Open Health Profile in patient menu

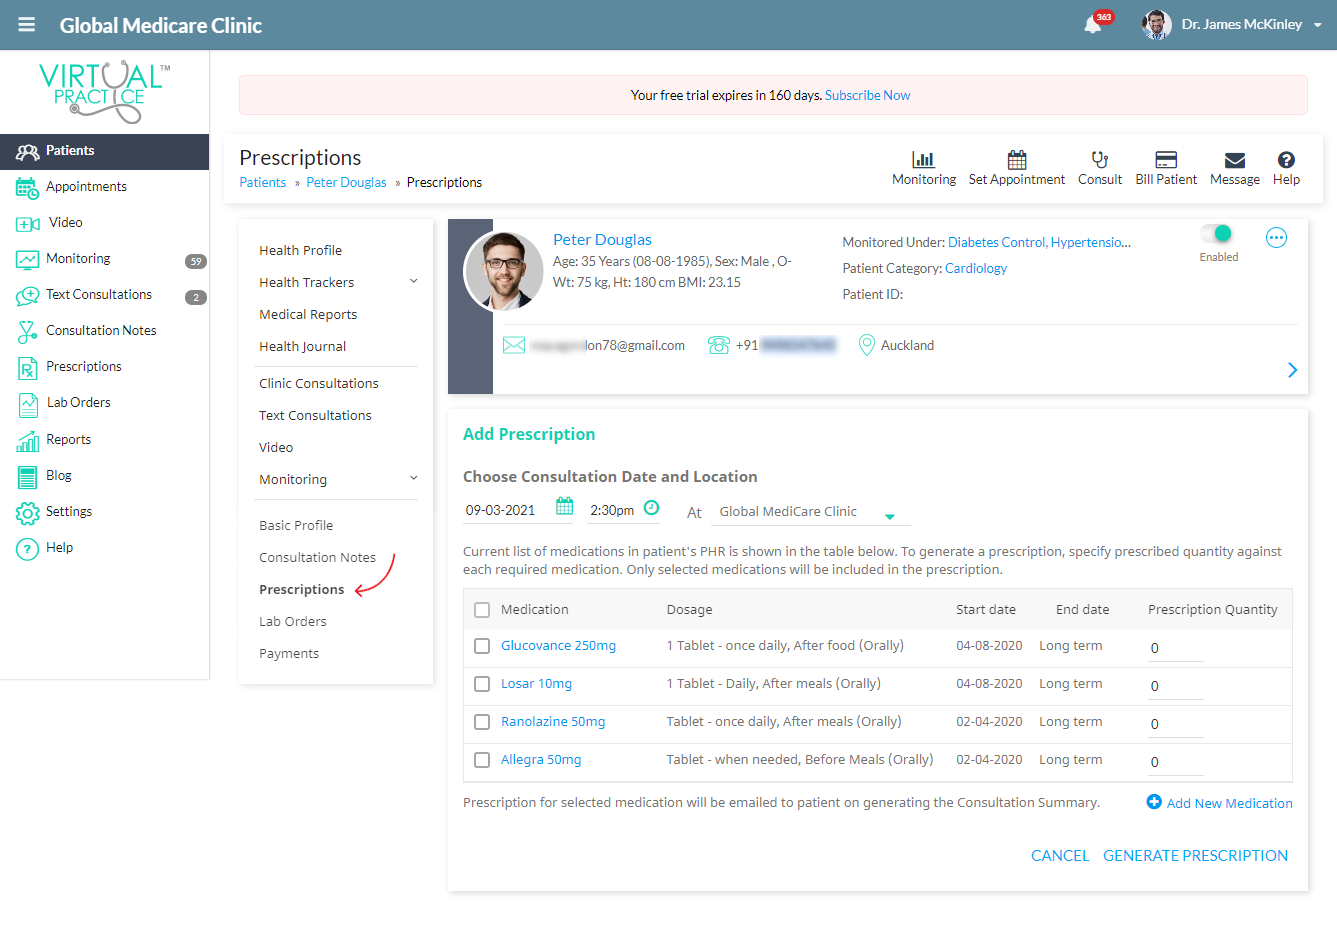pos(300,250)
